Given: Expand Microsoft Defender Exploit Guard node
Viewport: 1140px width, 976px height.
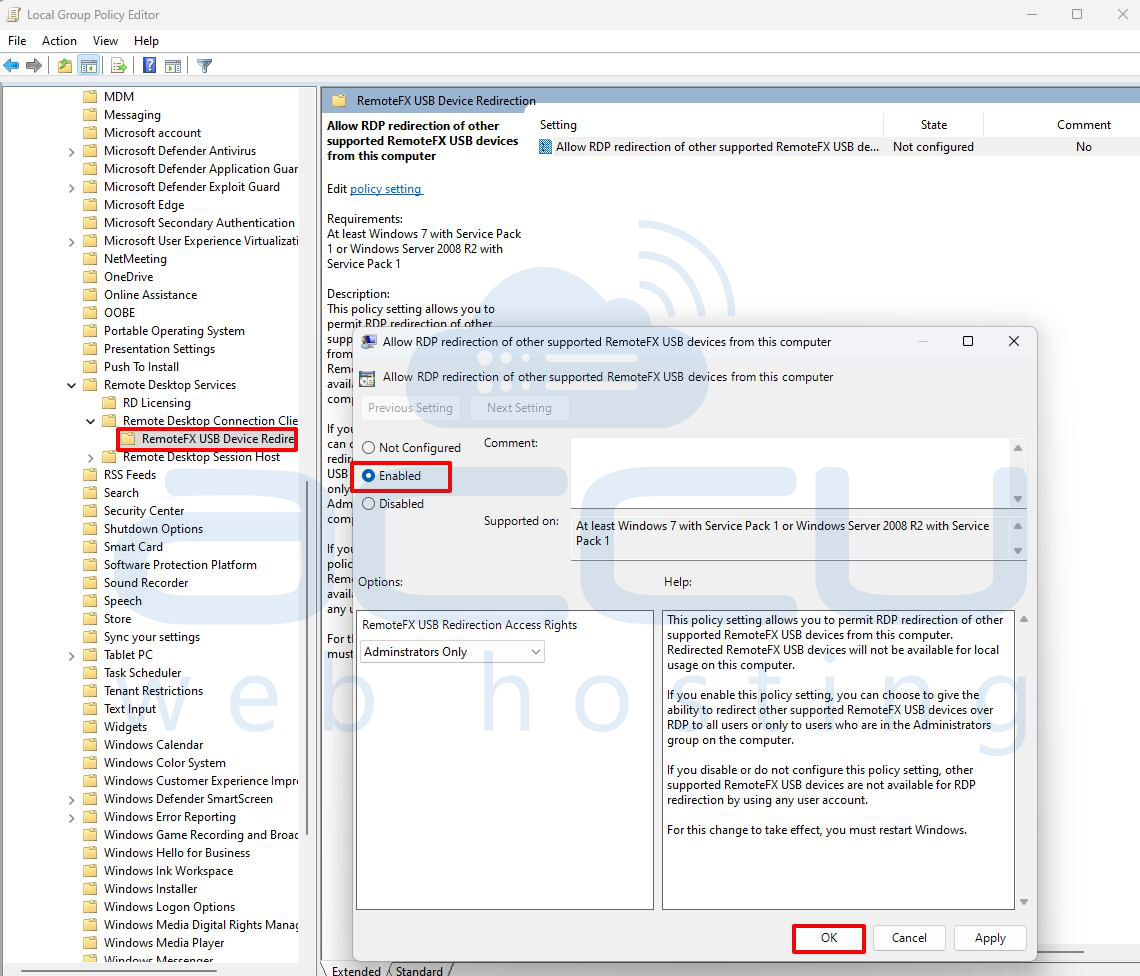Looking at the screenshot, I should (x=71, y=188).
